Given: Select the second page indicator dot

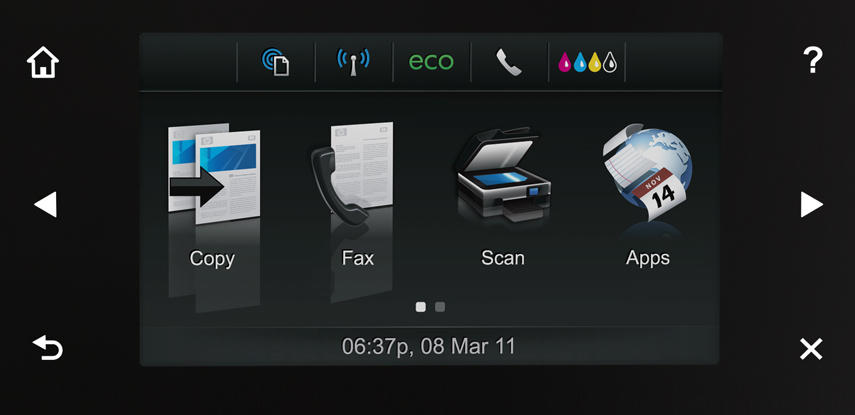Looking at the screenshot, I should pyautogui.click(x=440, y=307).
